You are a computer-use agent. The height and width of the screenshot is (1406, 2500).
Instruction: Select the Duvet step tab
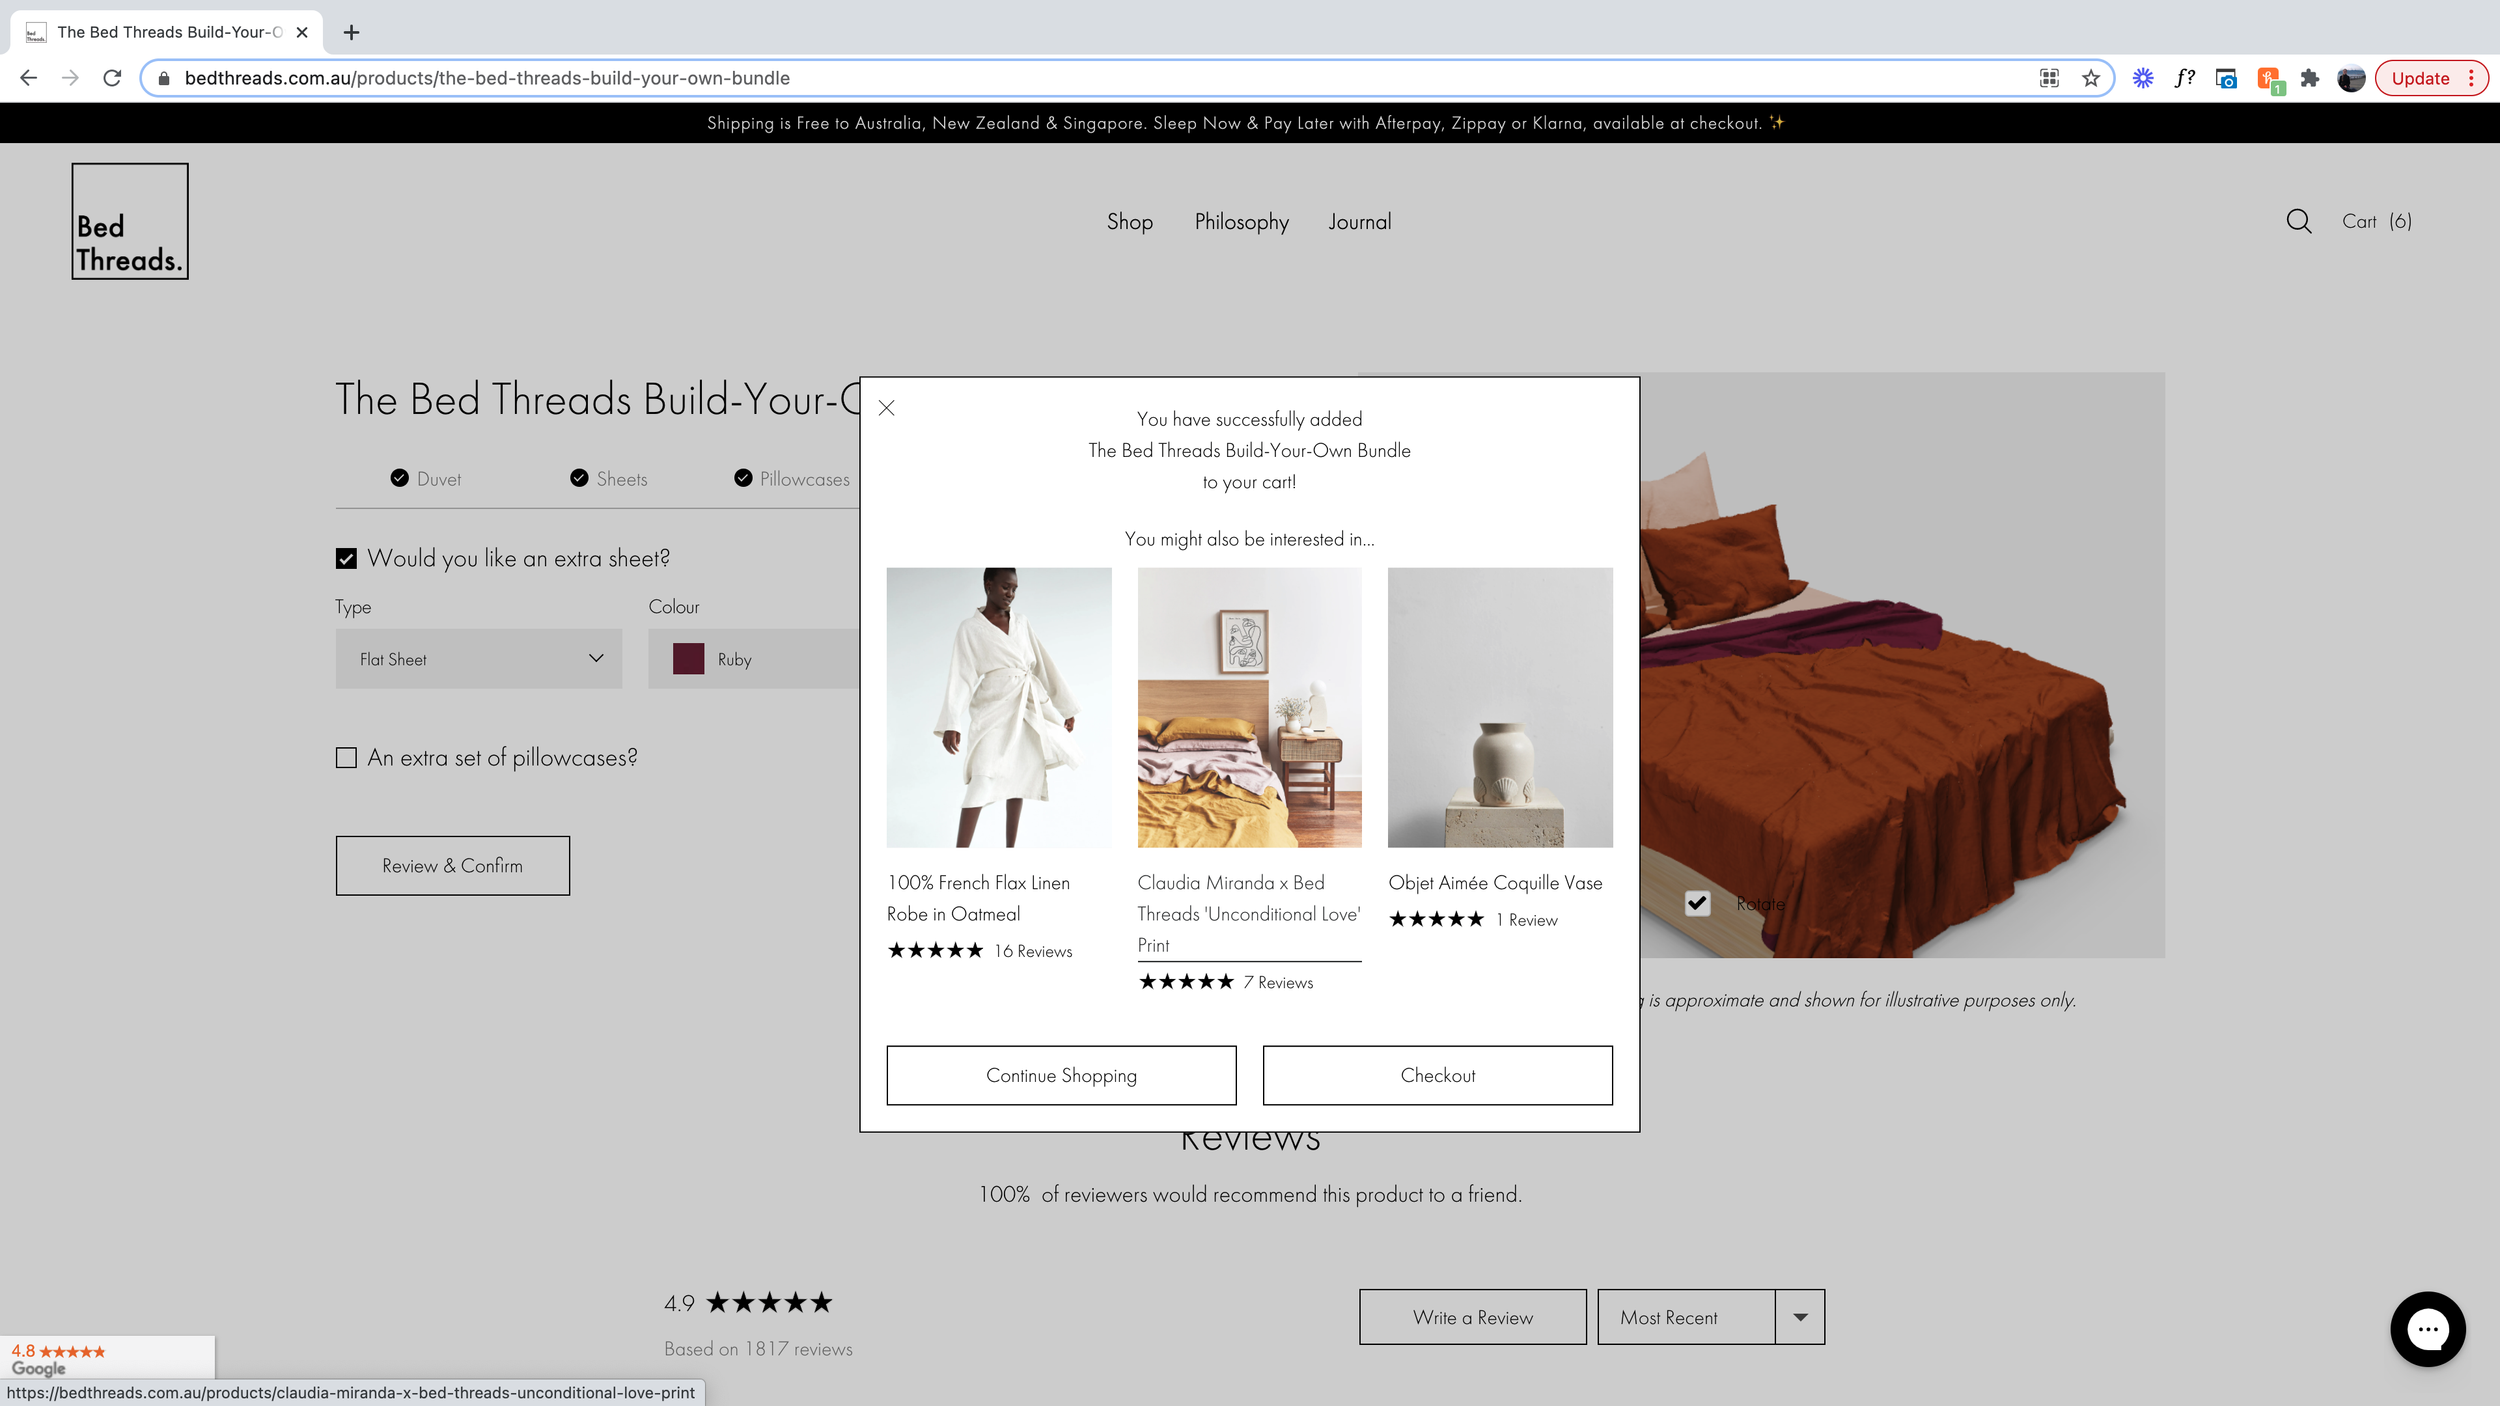[426, 479]
